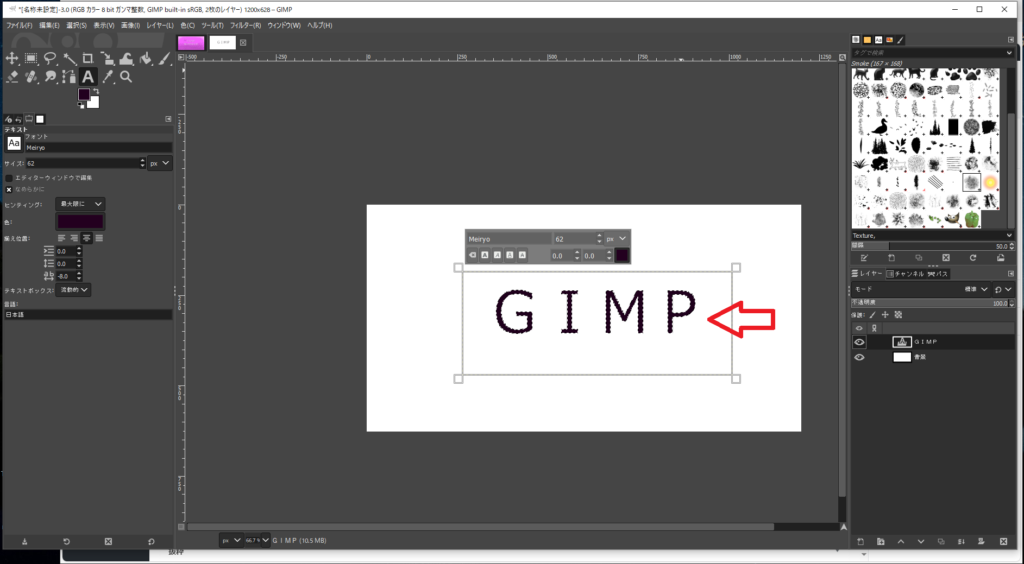Create a new layer with the new layer icon
The image size is (1024, 564).
click(x=860, y=541)
